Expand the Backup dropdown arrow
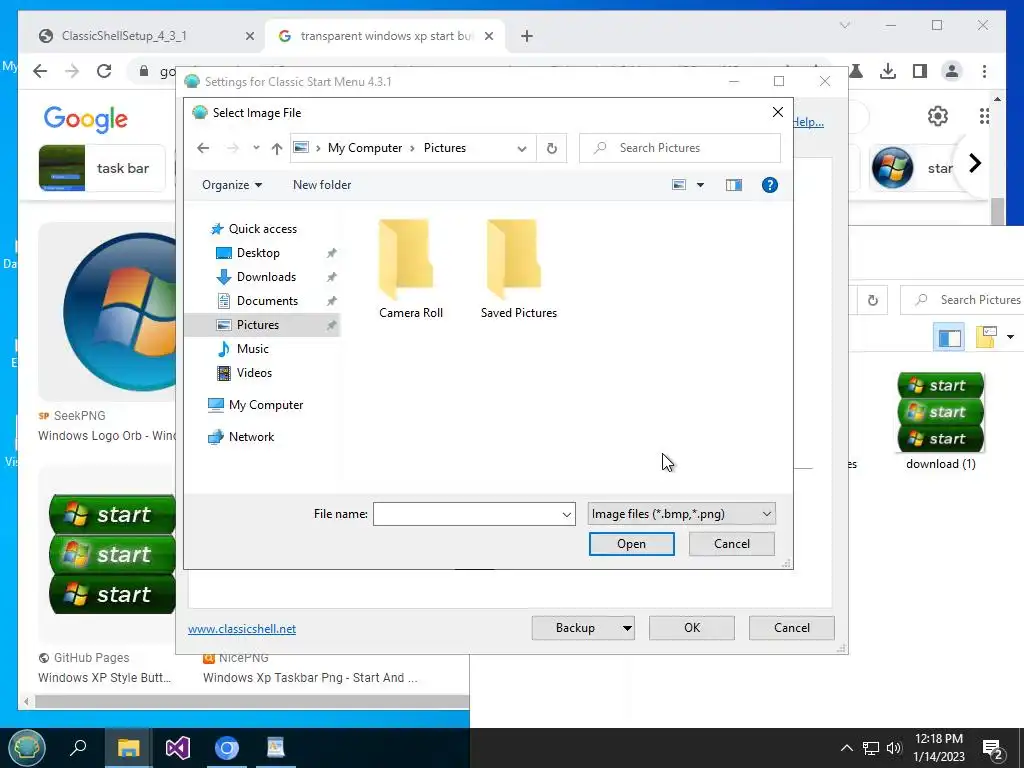 coord(627,628)
